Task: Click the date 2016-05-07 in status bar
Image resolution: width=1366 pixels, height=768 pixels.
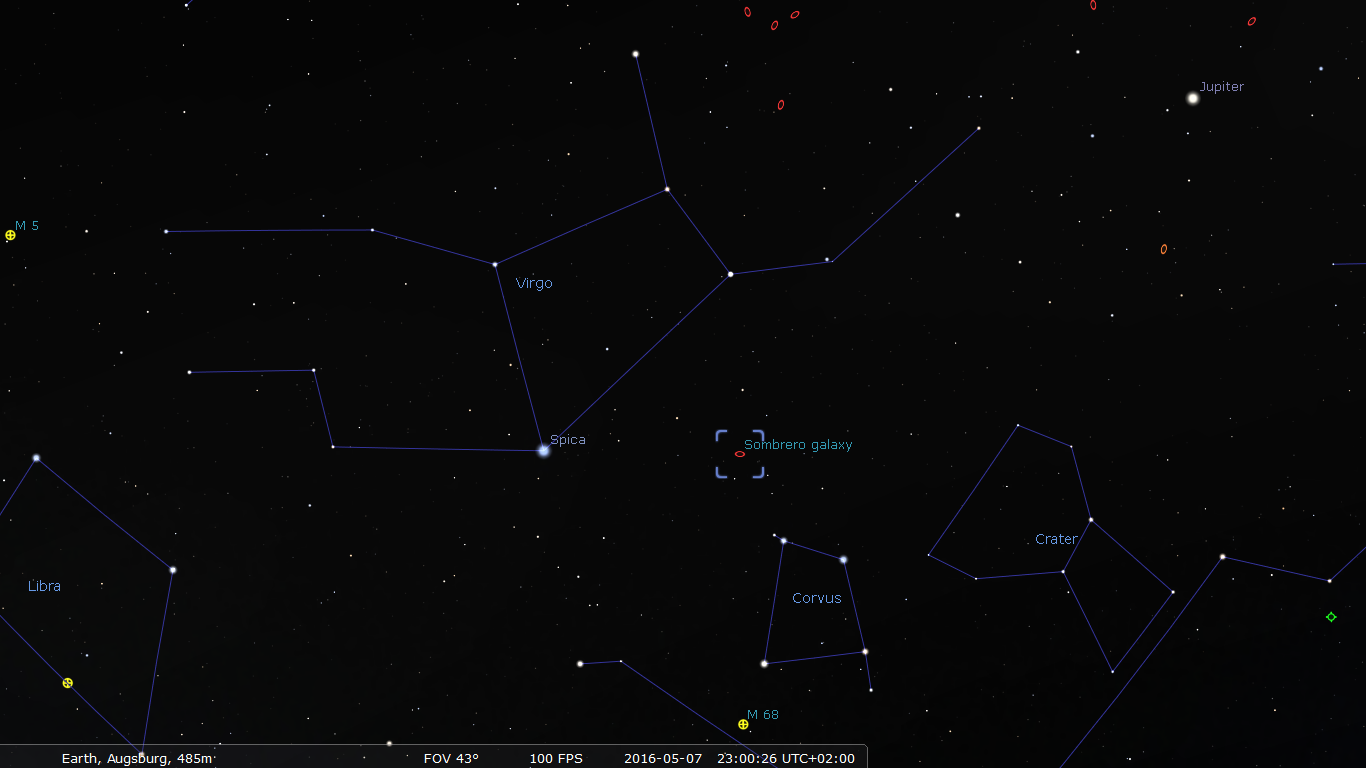Action: tap(663, 758)
